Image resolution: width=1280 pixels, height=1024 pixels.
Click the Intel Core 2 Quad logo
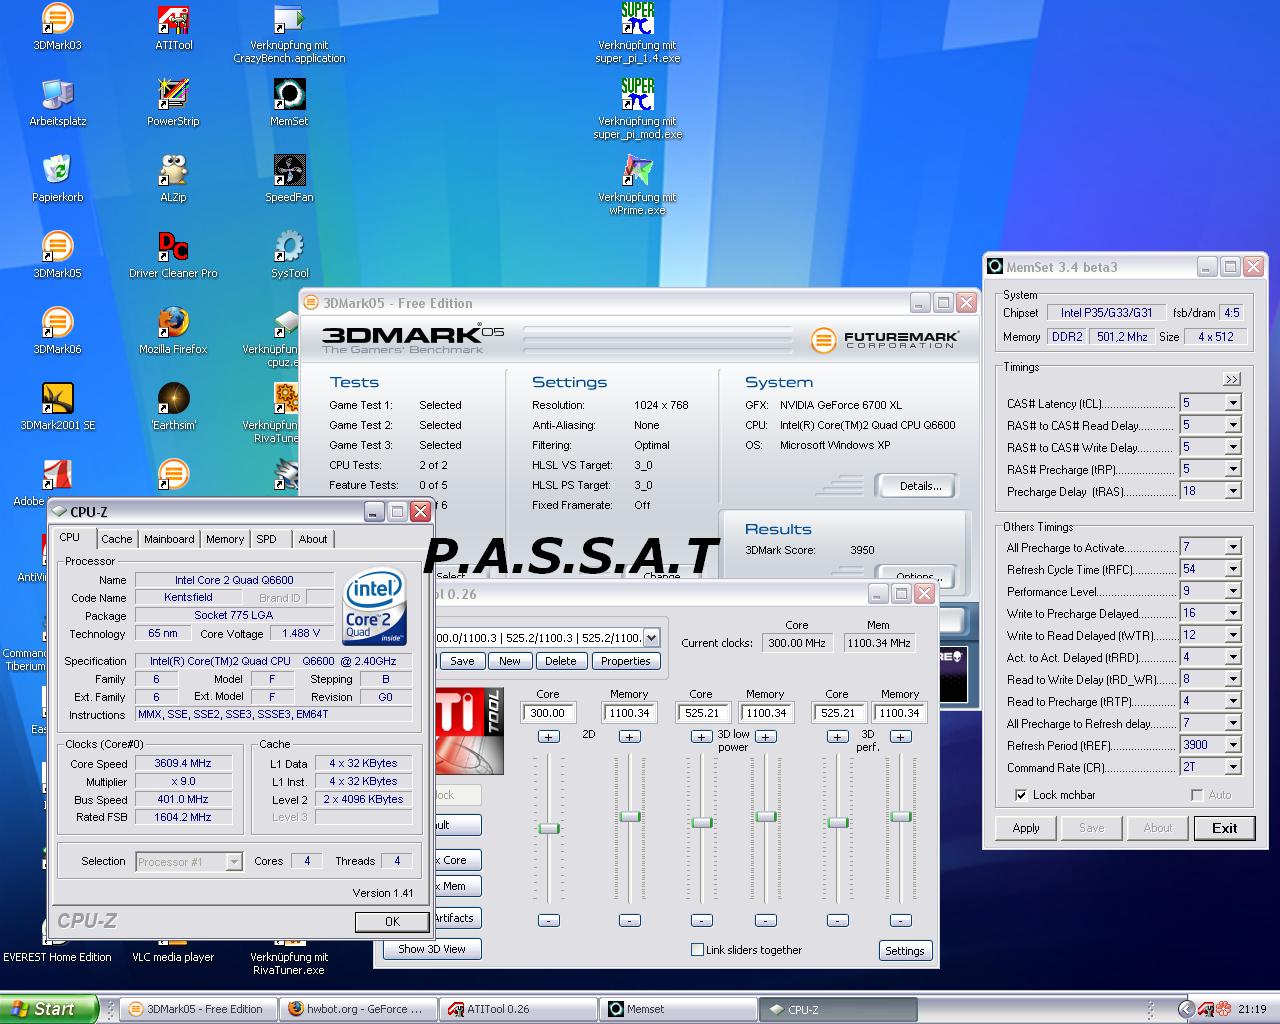click(374, 607)
